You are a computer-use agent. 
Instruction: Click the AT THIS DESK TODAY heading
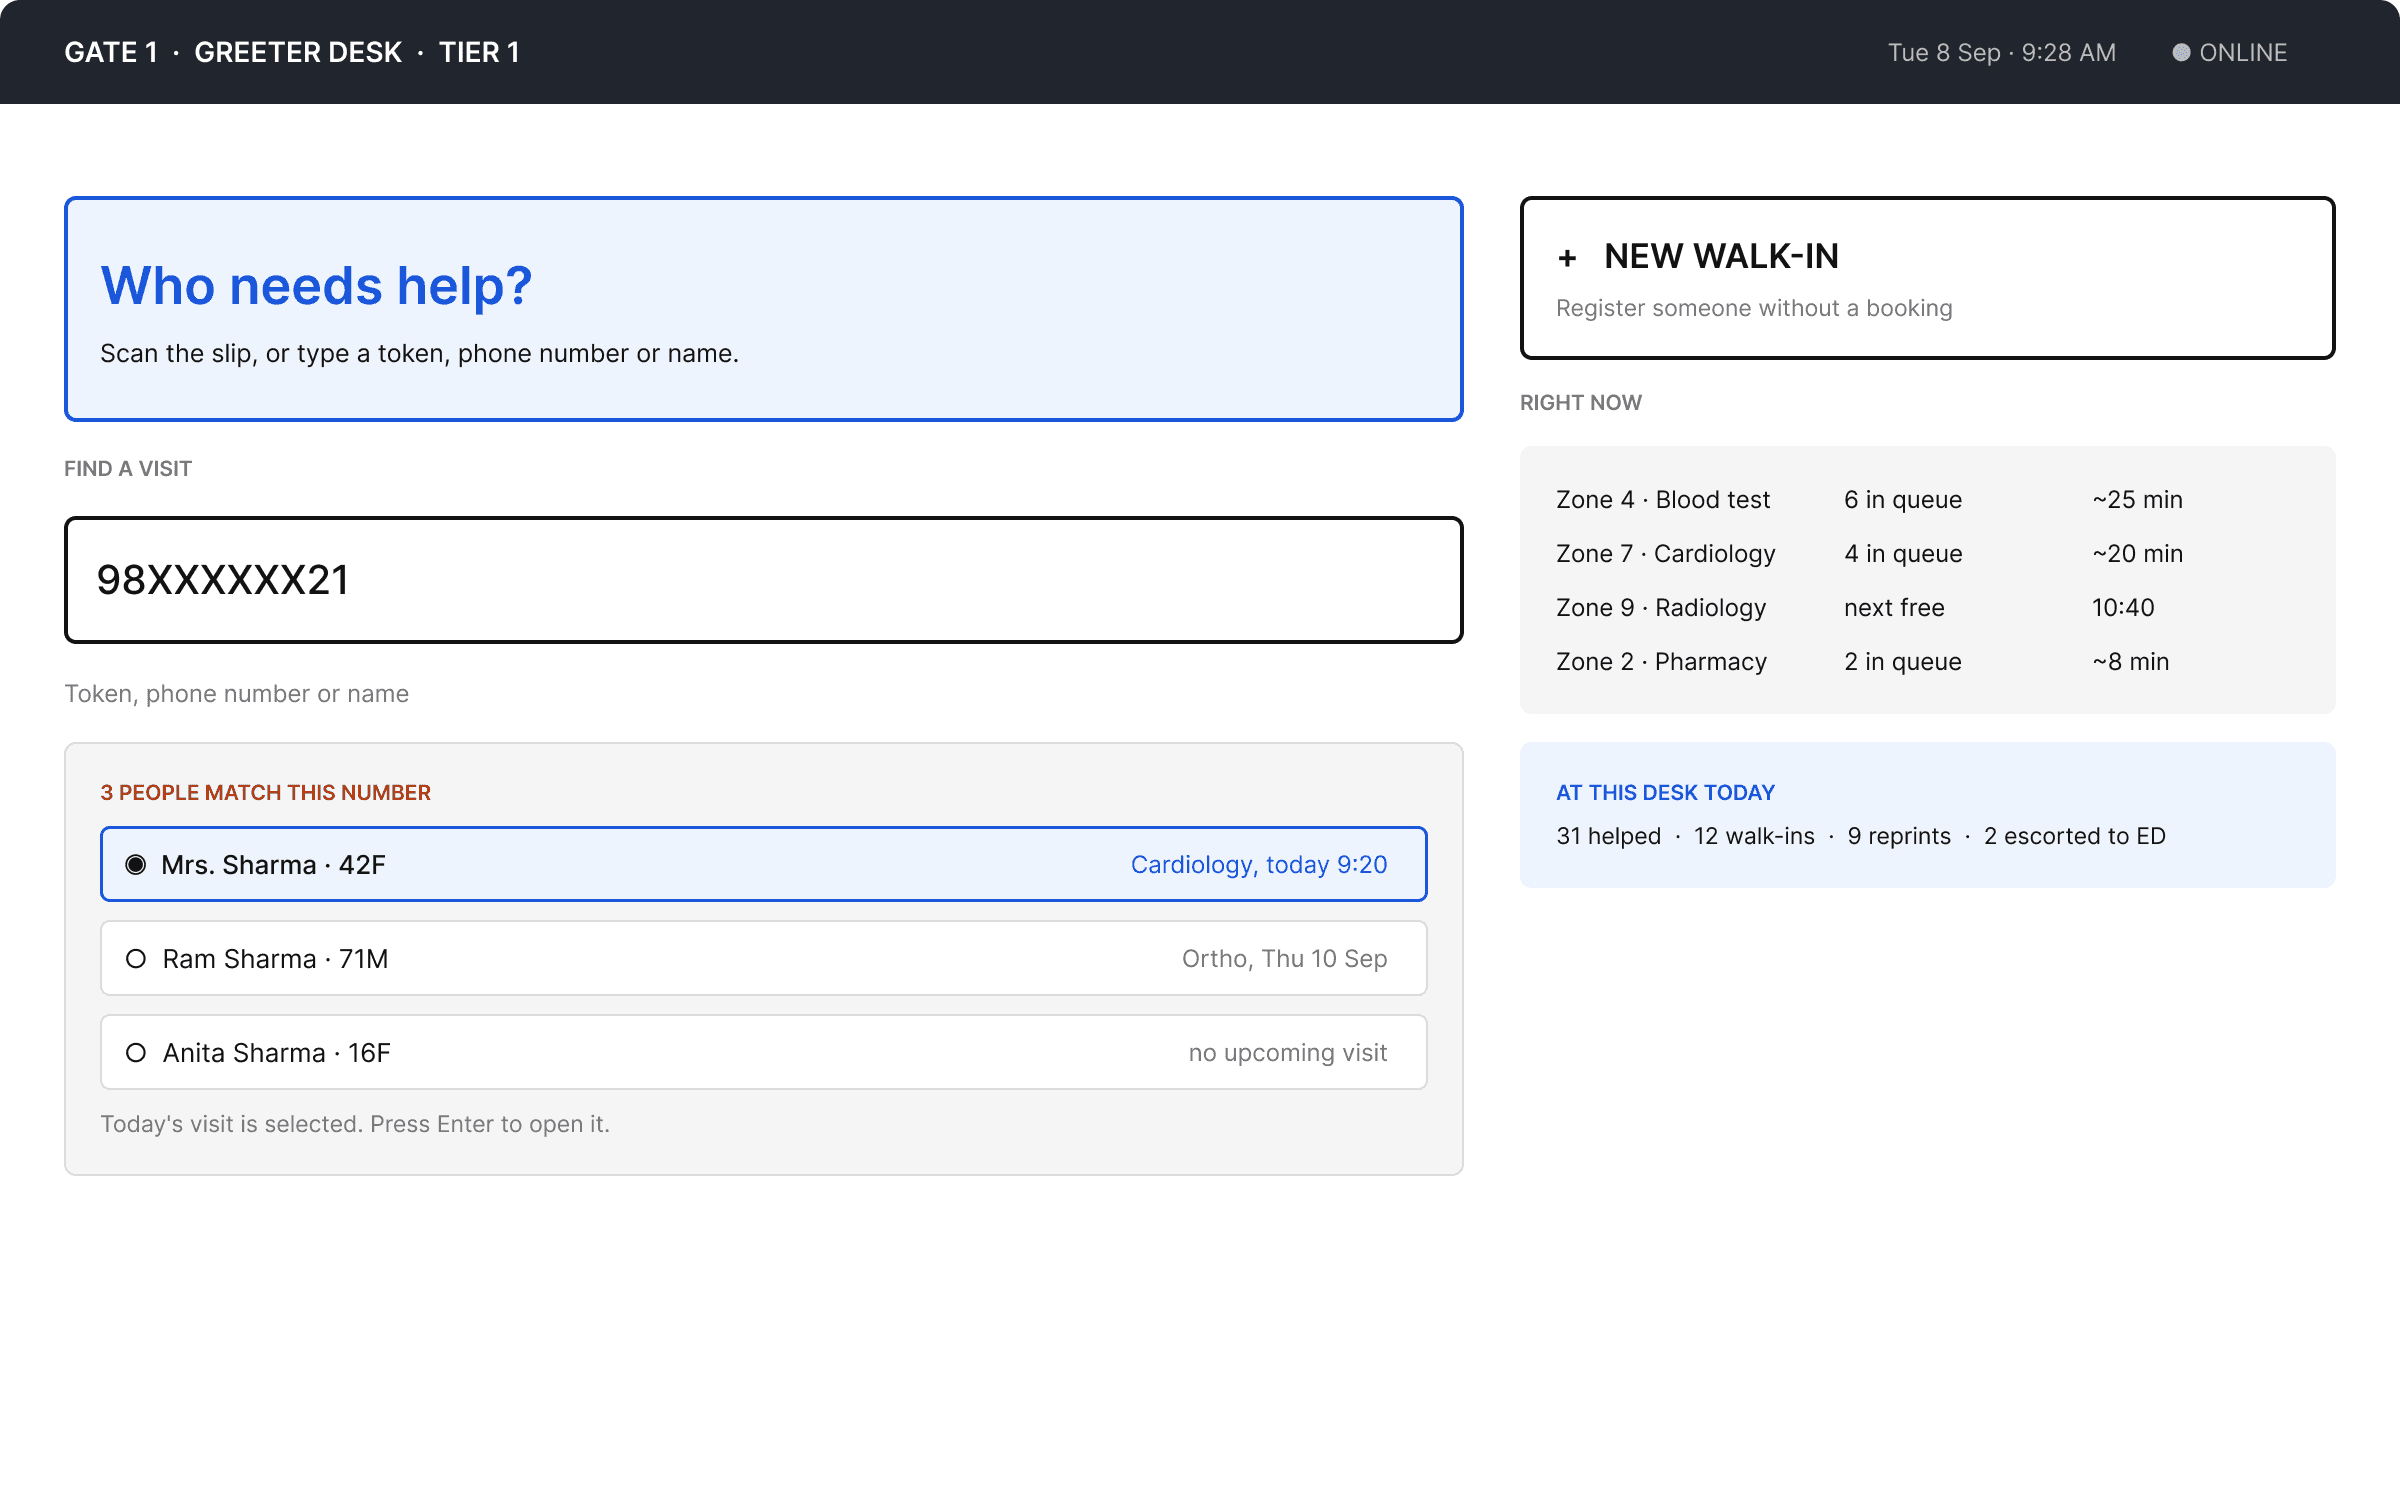[x=1665, y=792]
